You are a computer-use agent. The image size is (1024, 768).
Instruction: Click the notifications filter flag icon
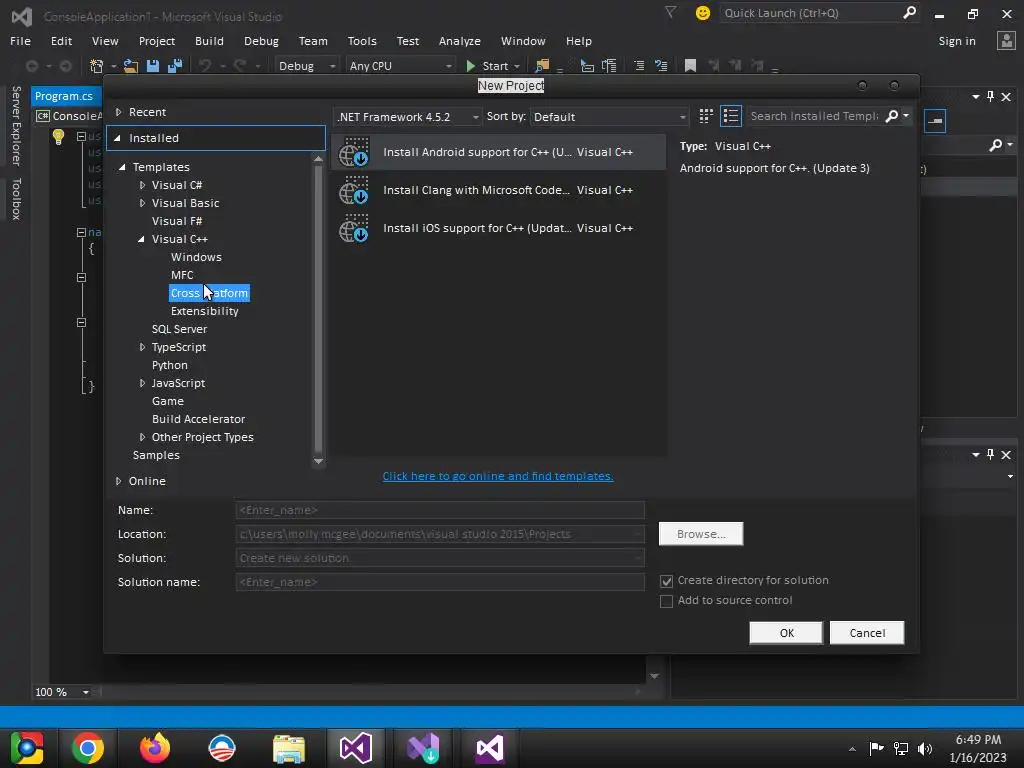pos(670,12)
